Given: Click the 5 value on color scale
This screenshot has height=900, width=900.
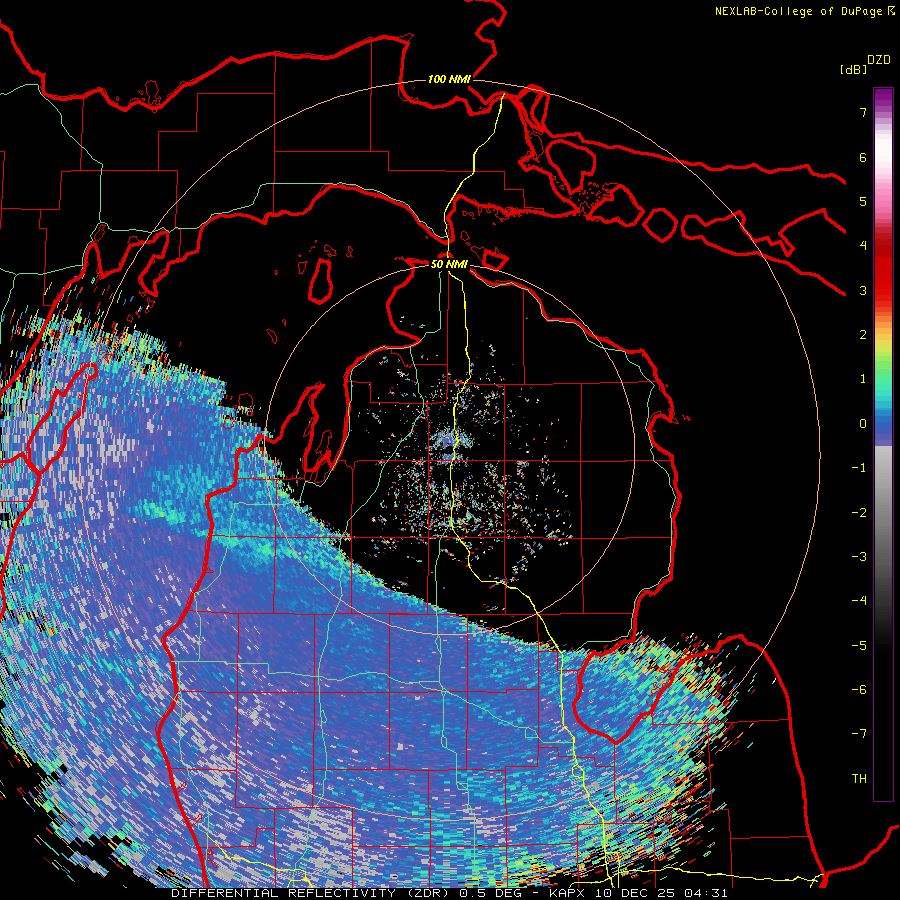Looking at the screenshot, I should pos(863,201).
